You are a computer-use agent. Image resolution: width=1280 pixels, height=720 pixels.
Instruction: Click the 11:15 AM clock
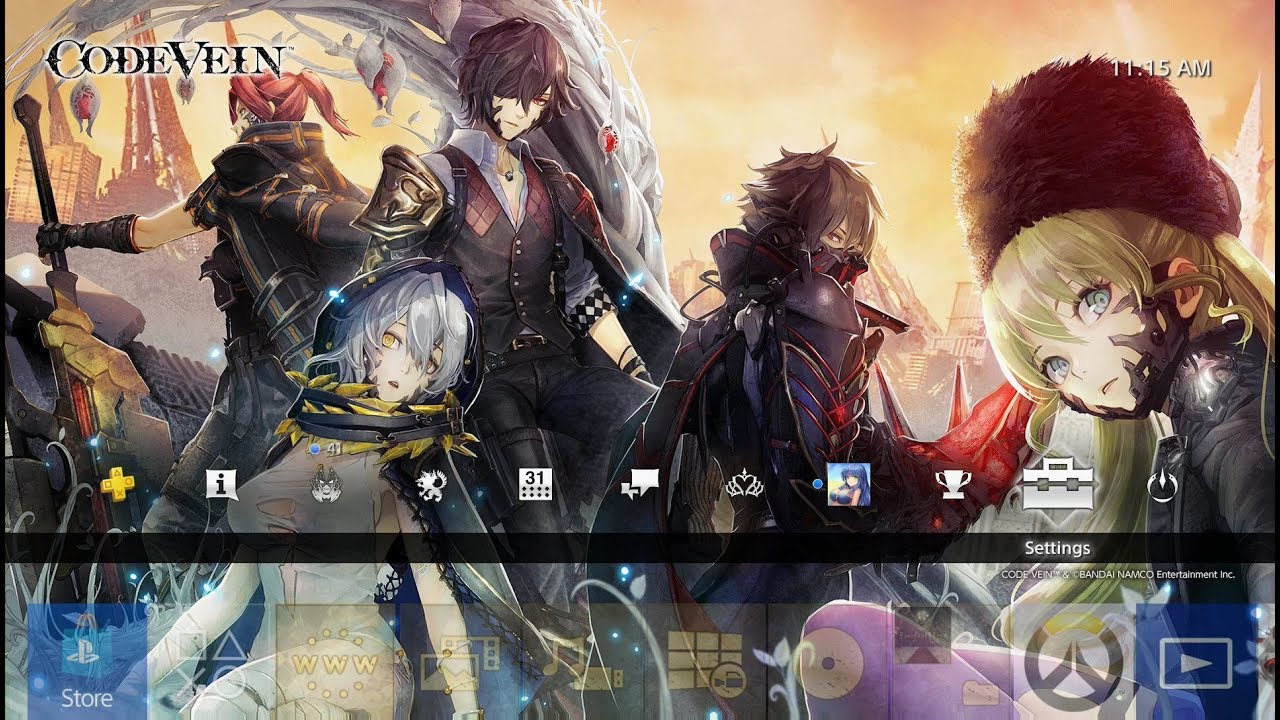tap(1161, 68)
